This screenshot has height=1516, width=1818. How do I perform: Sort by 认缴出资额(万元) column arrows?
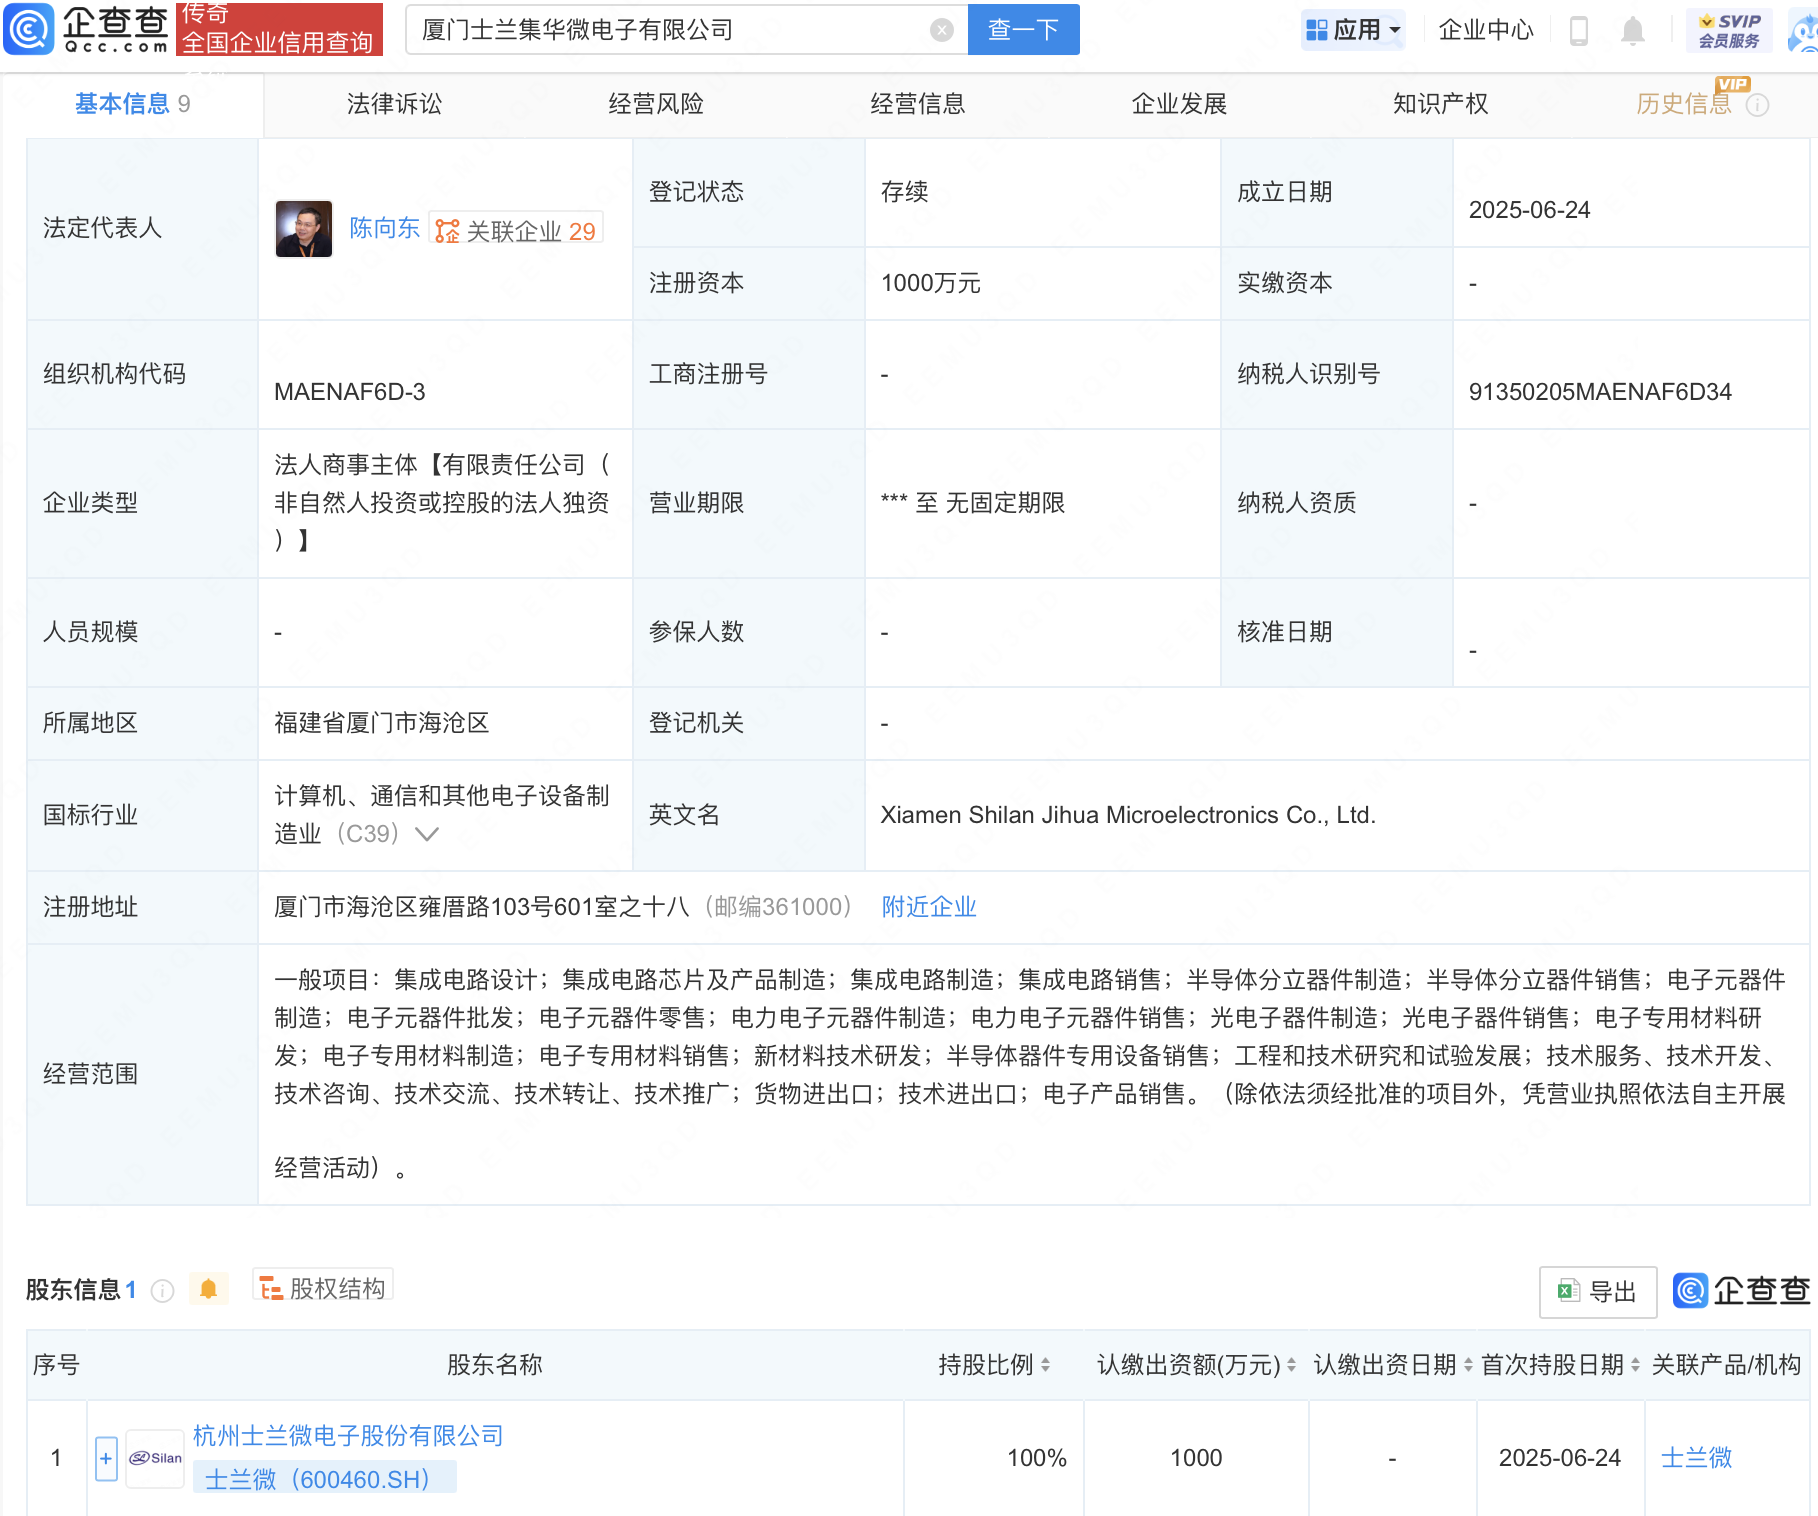[1291, 1365]
